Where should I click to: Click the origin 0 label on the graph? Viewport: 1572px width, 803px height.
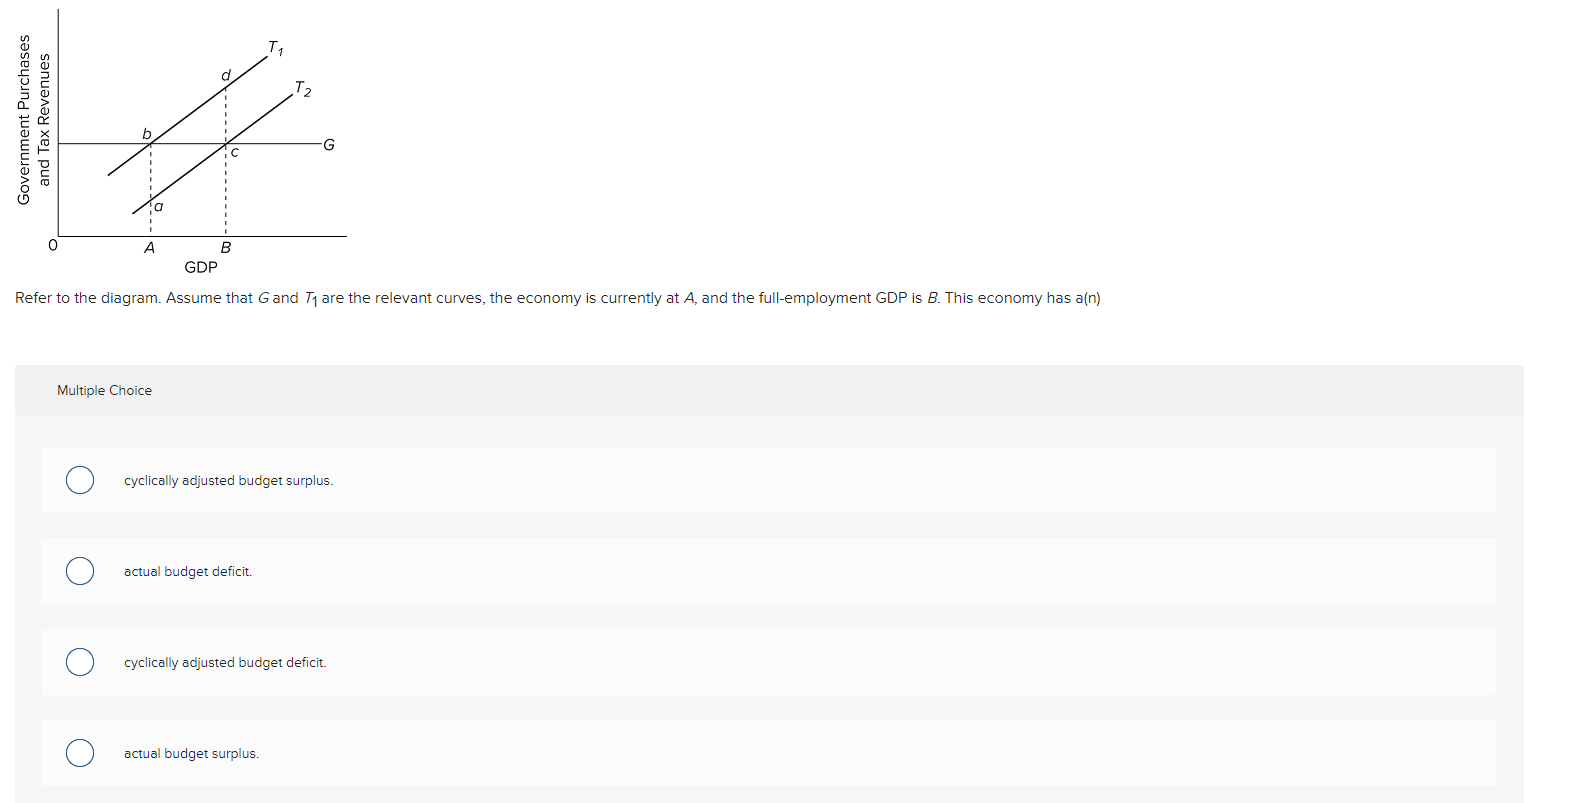[52, 245]
